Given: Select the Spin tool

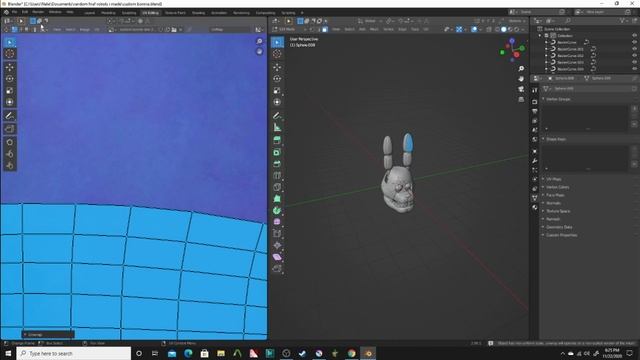Looking at the screenshot, I should 277,211.
